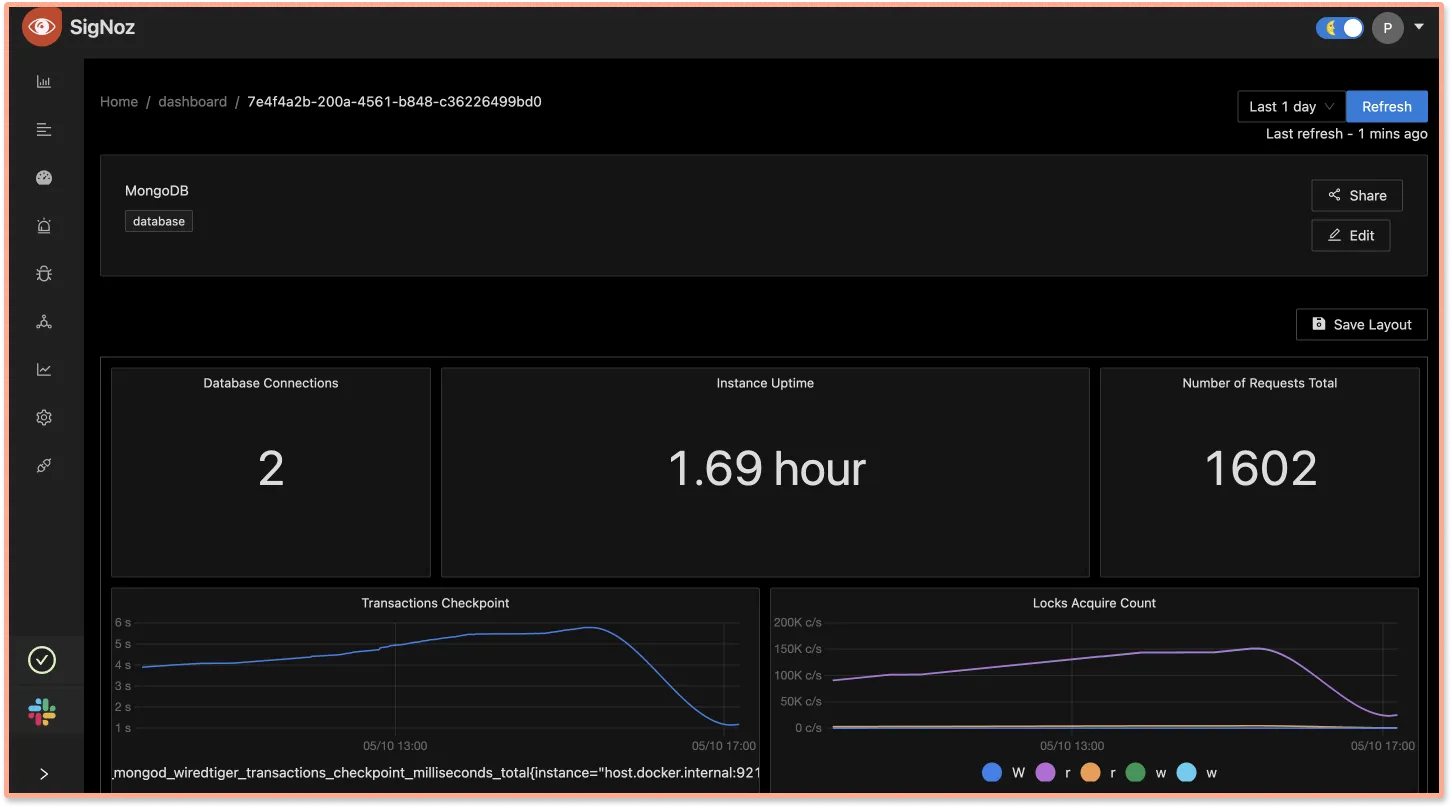
Task: Open the Dashboards gauge icon in sidebar
Action: (x=43, y=178)
